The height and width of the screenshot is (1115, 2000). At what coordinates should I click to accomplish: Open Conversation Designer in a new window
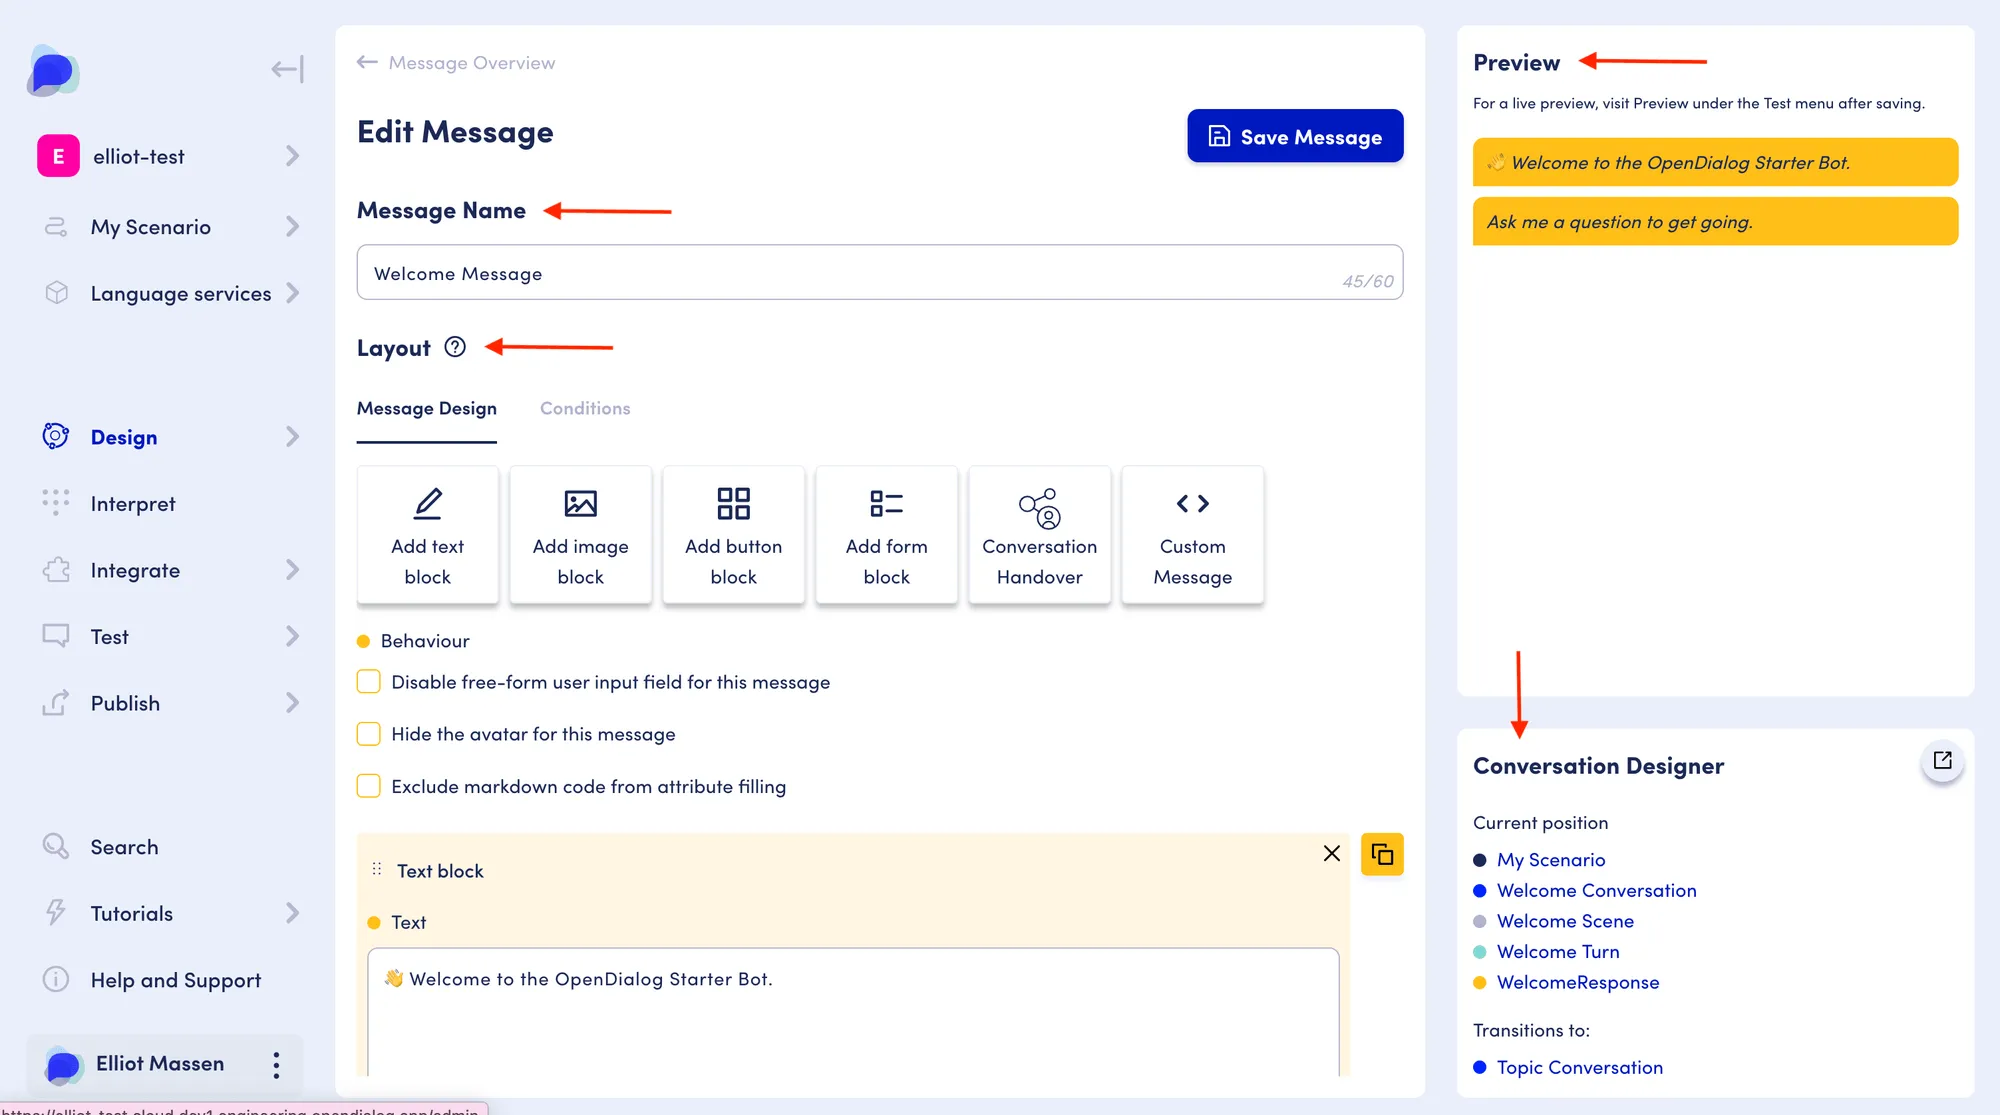click(1942, 761)
